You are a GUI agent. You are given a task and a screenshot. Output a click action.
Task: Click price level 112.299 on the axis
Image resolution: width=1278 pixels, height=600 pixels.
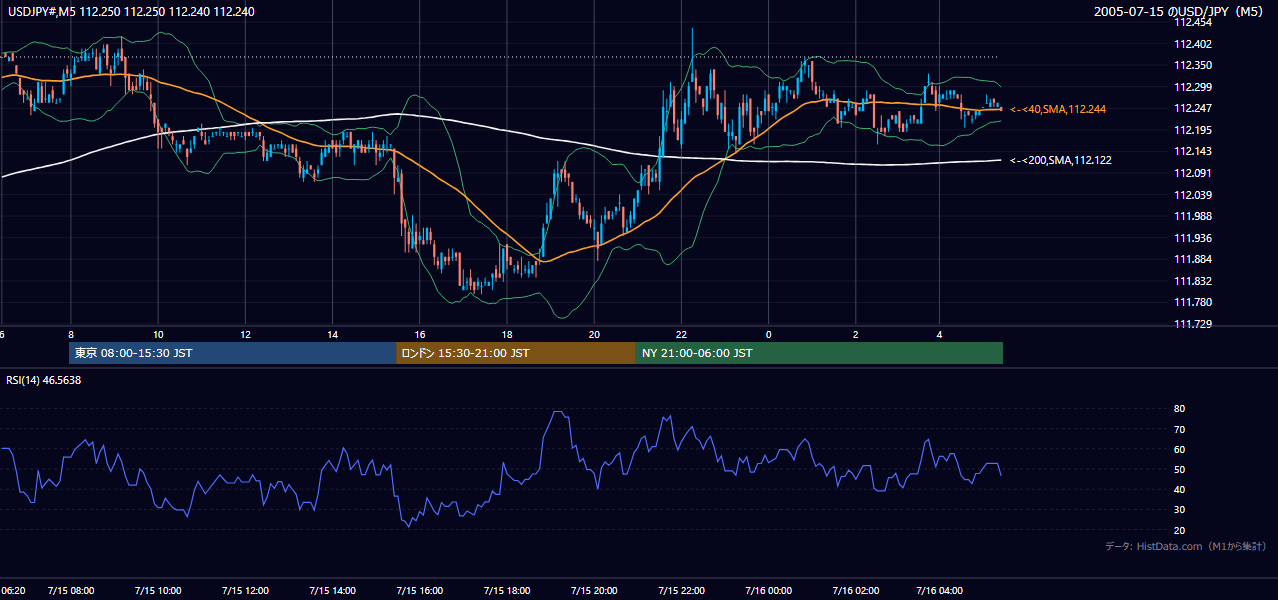pyautogui.click(x=1192, y=87)
